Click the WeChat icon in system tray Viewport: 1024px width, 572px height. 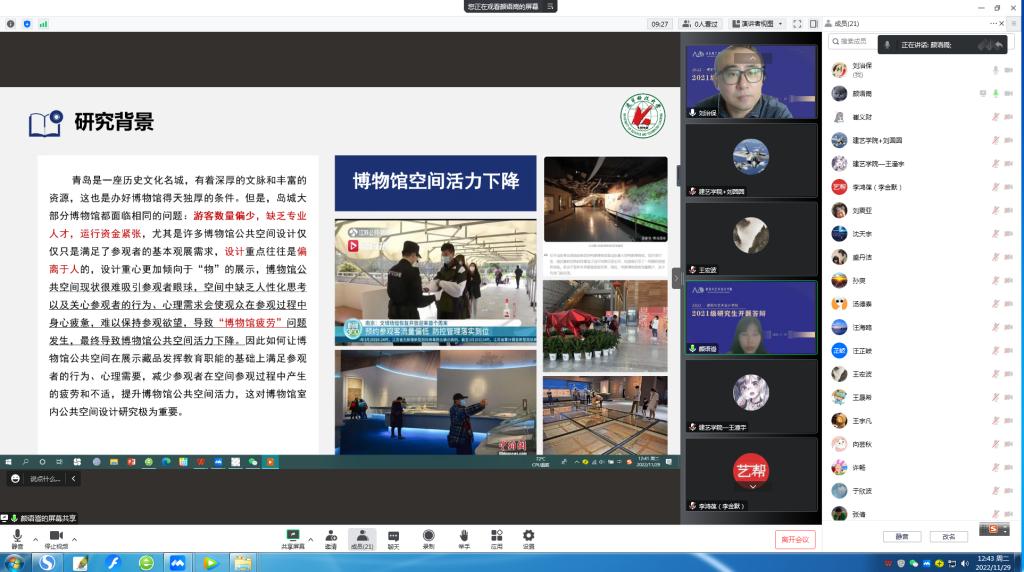914,563
